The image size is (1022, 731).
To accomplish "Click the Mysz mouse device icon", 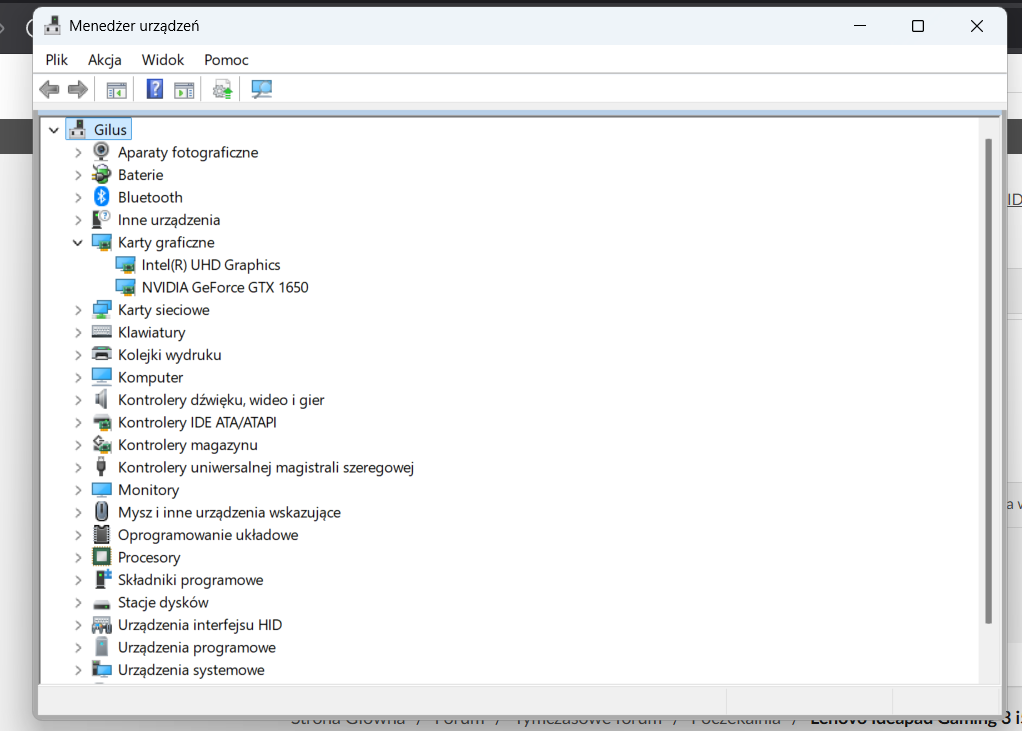I will coord(101,511).
